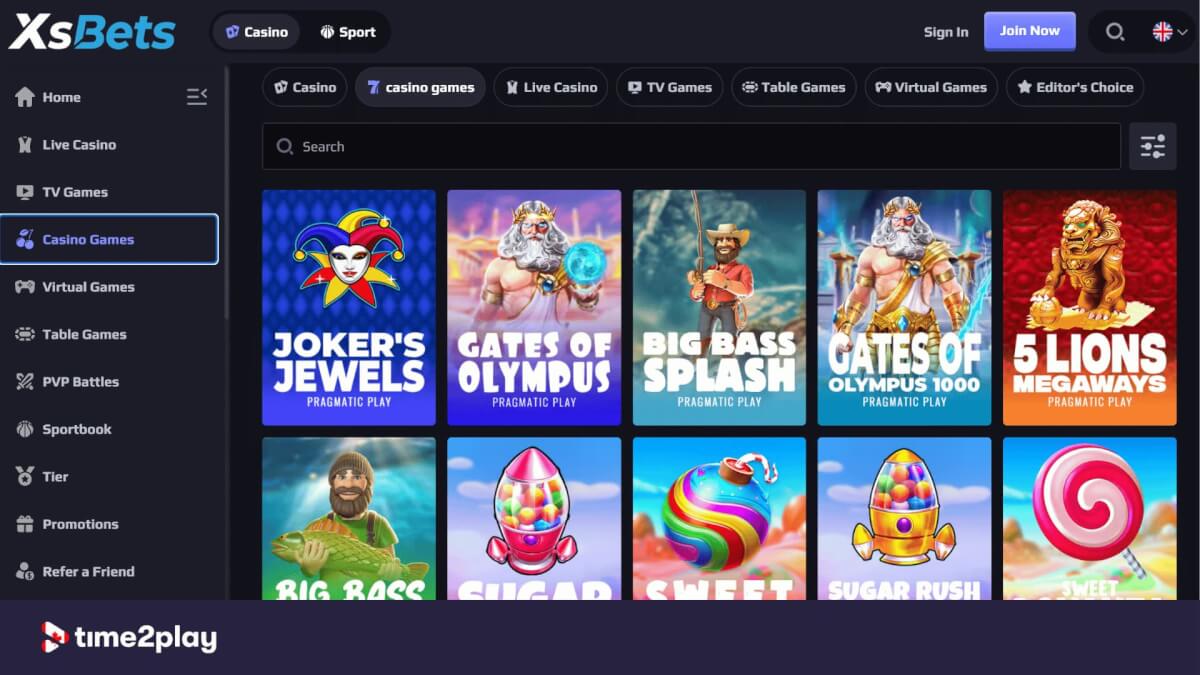Image resolution: width=1200 pixels, height=675 pixels.
Task: Open the Big Bass Splash game tile
Action: coord(719,308)
